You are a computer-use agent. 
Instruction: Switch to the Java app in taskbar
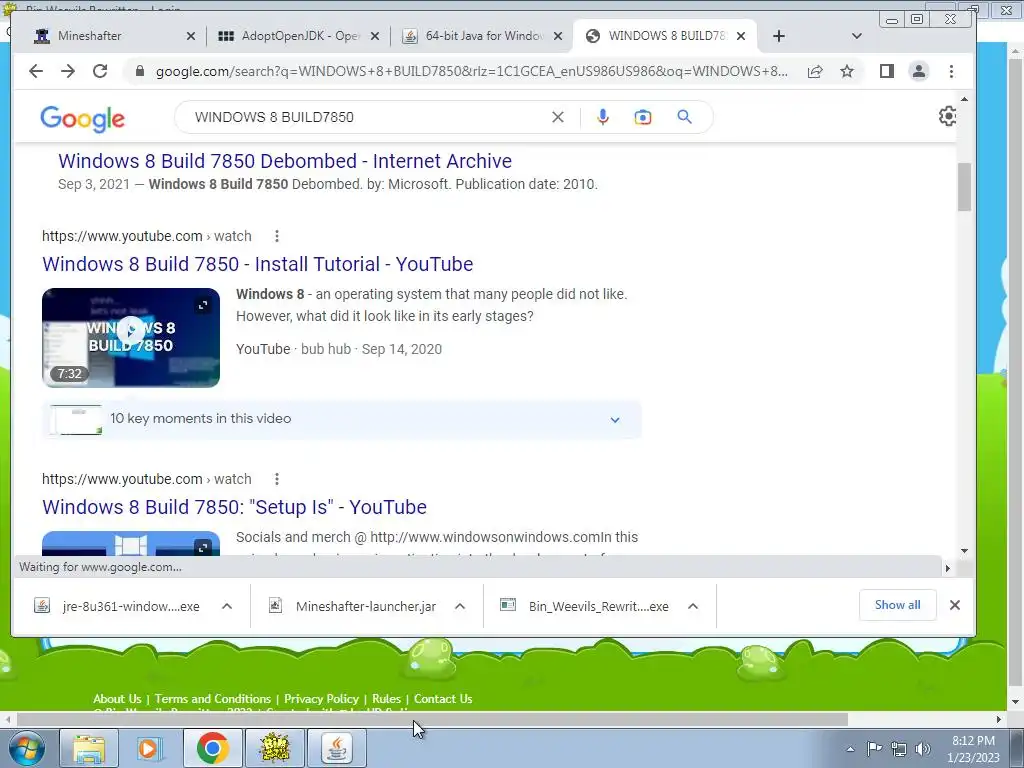pos(336,748)
